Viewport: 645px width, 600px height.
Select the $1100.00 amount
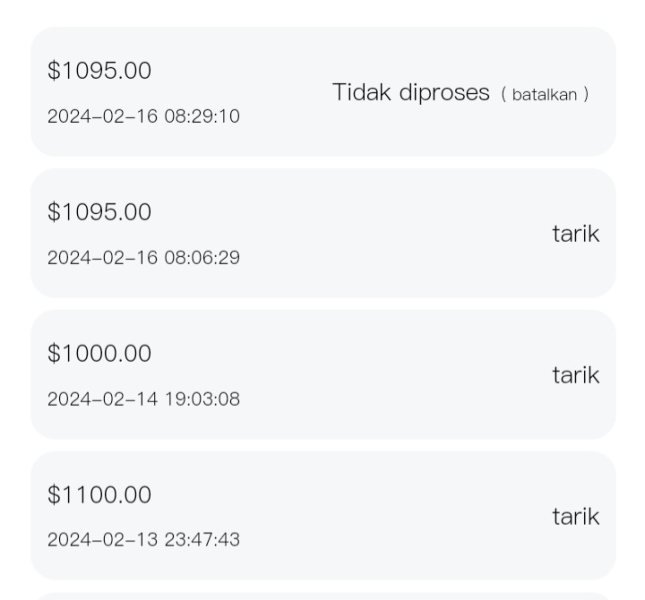click(x=99, y=495)
